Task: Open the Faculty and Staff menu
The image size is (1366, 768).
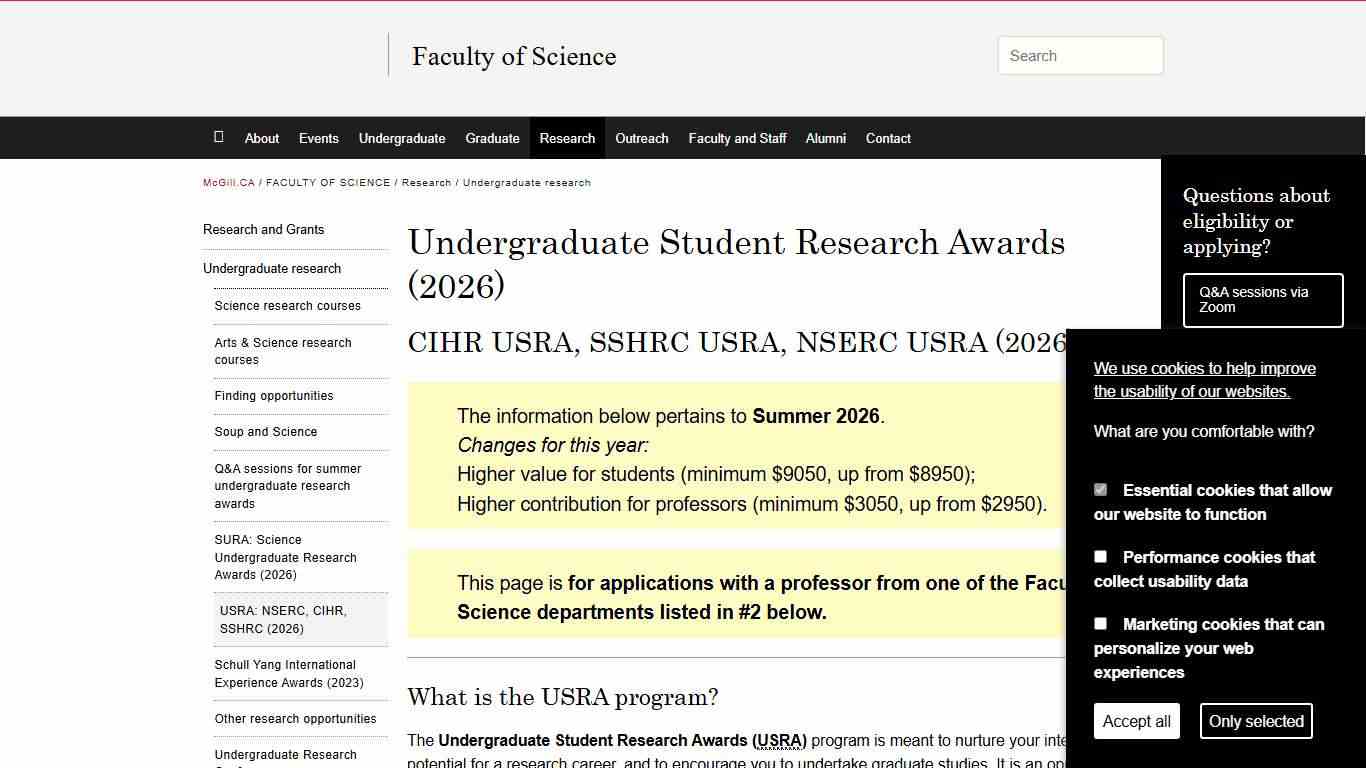Action: coord(737,138)
